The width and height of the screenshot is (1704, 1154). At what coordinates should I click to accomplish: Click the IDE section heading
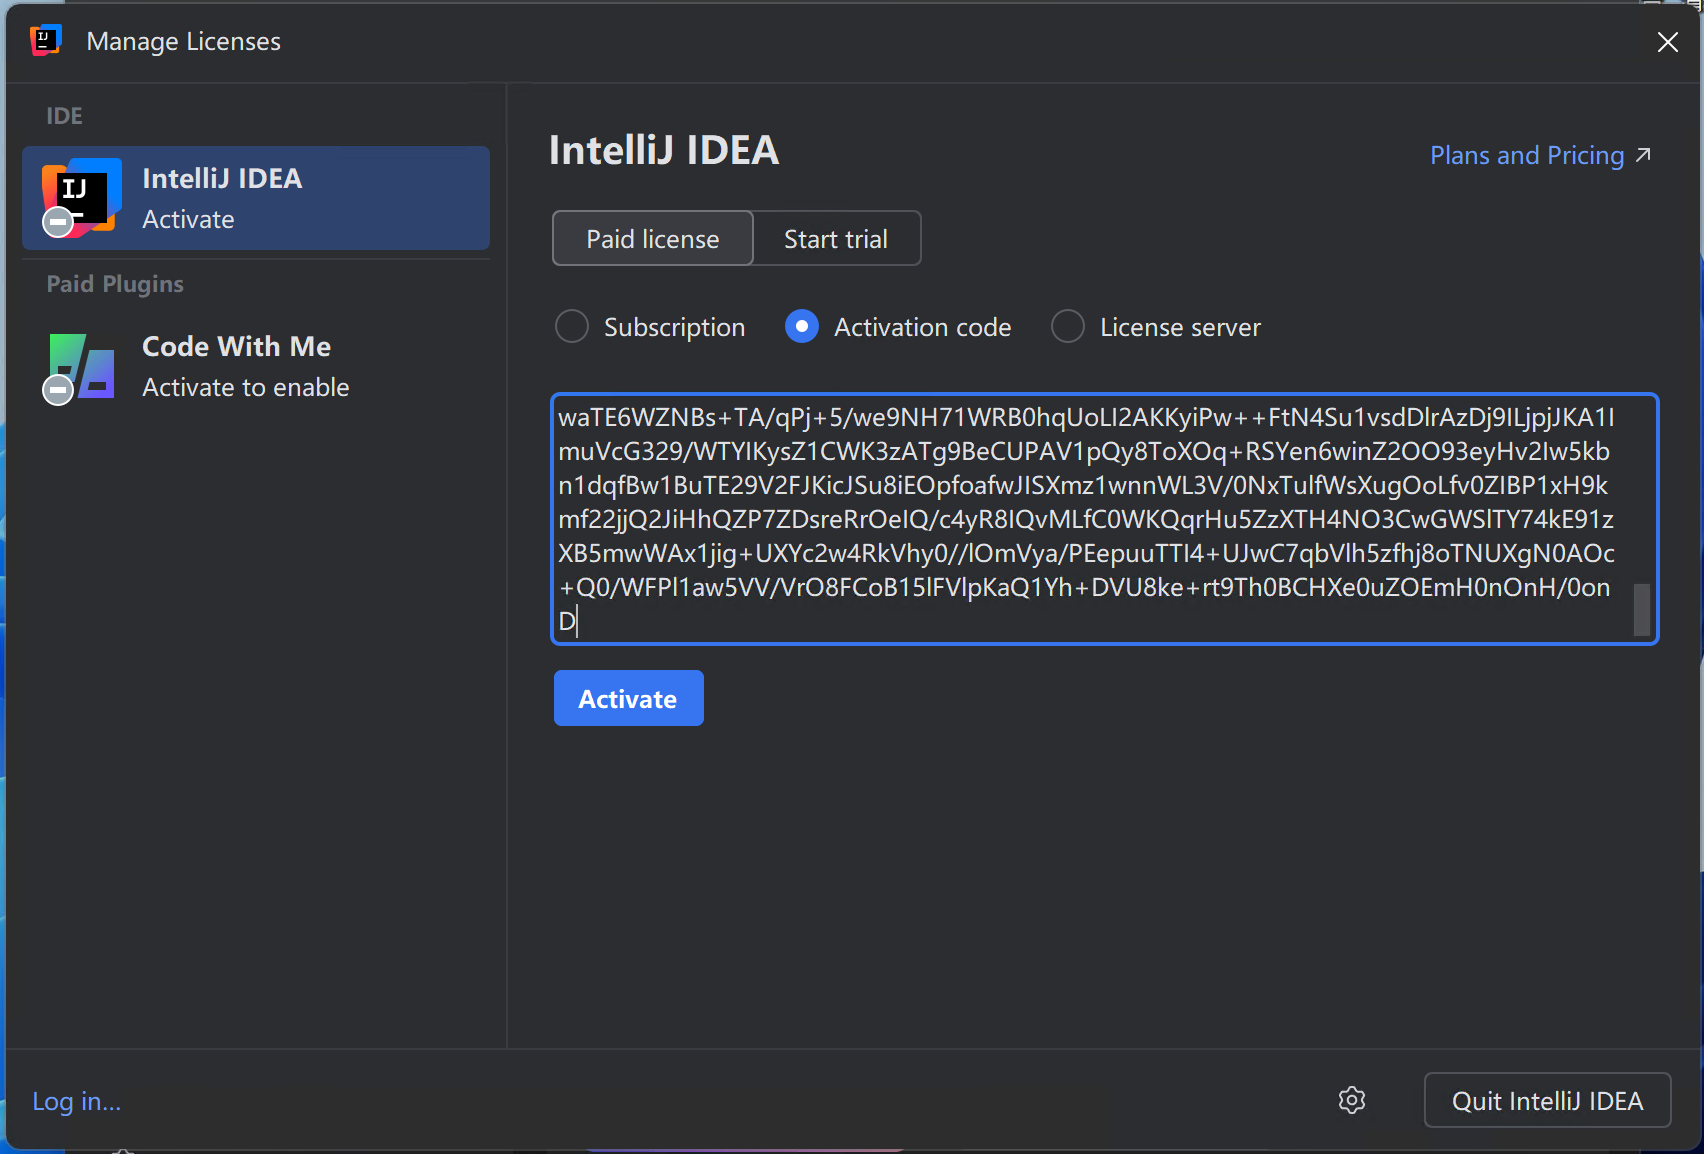coord(64,116)
